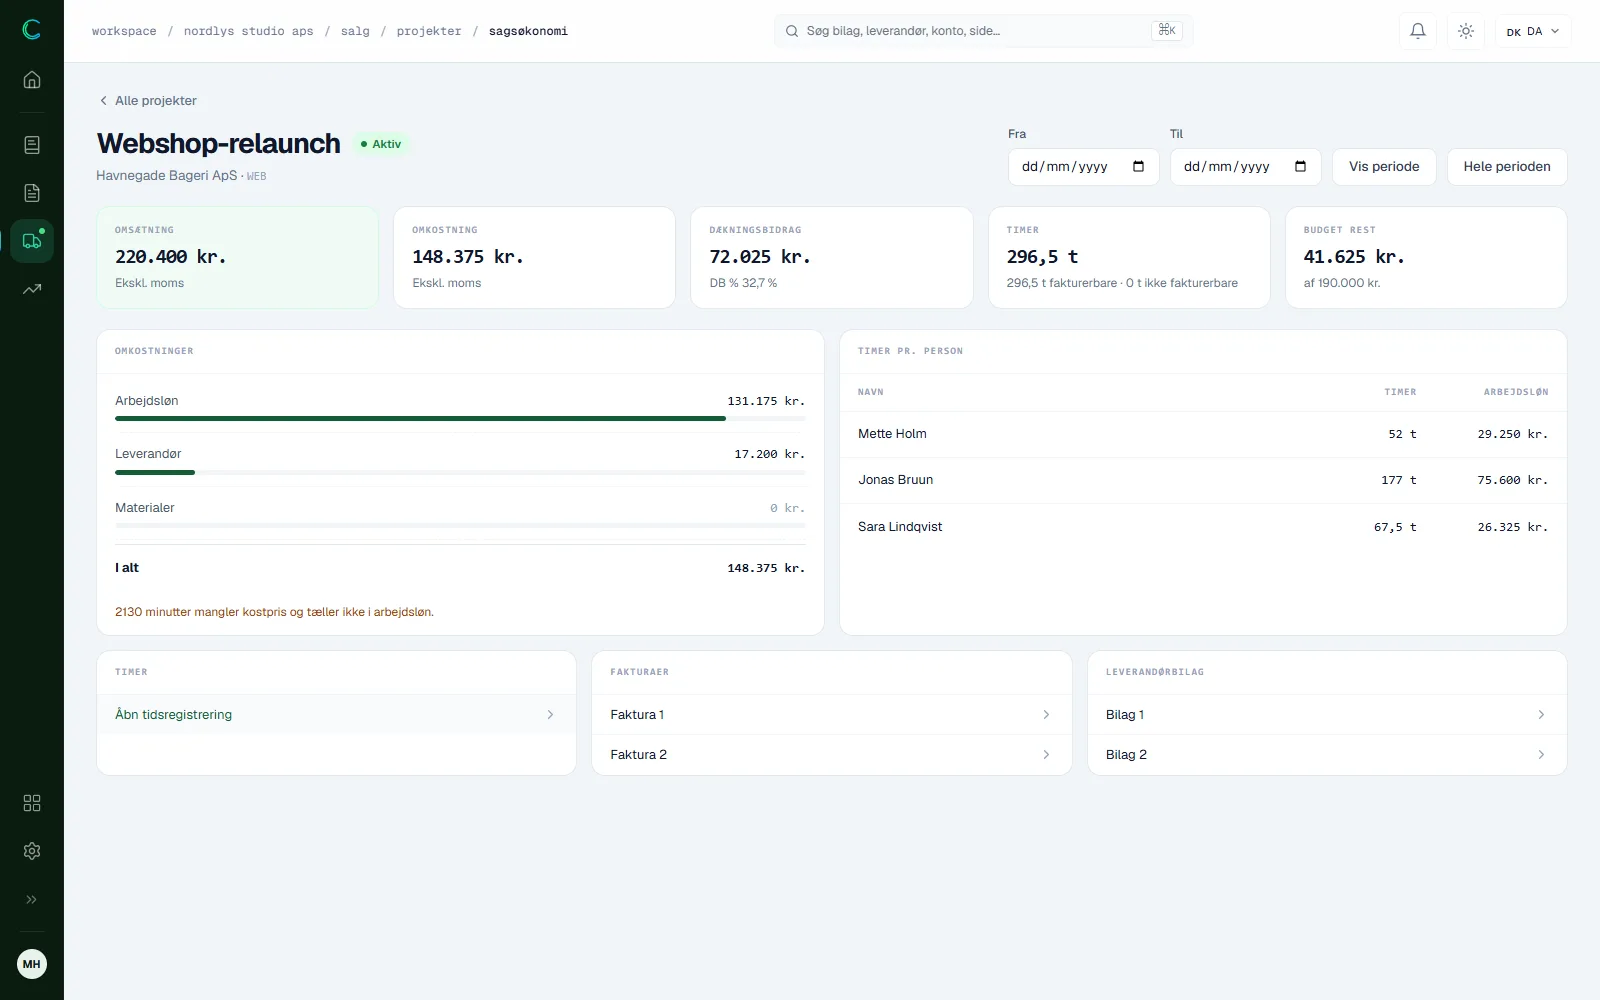
Task: Open nordlys studio aps breadcrumb
Action: click(x=248, y=31)
